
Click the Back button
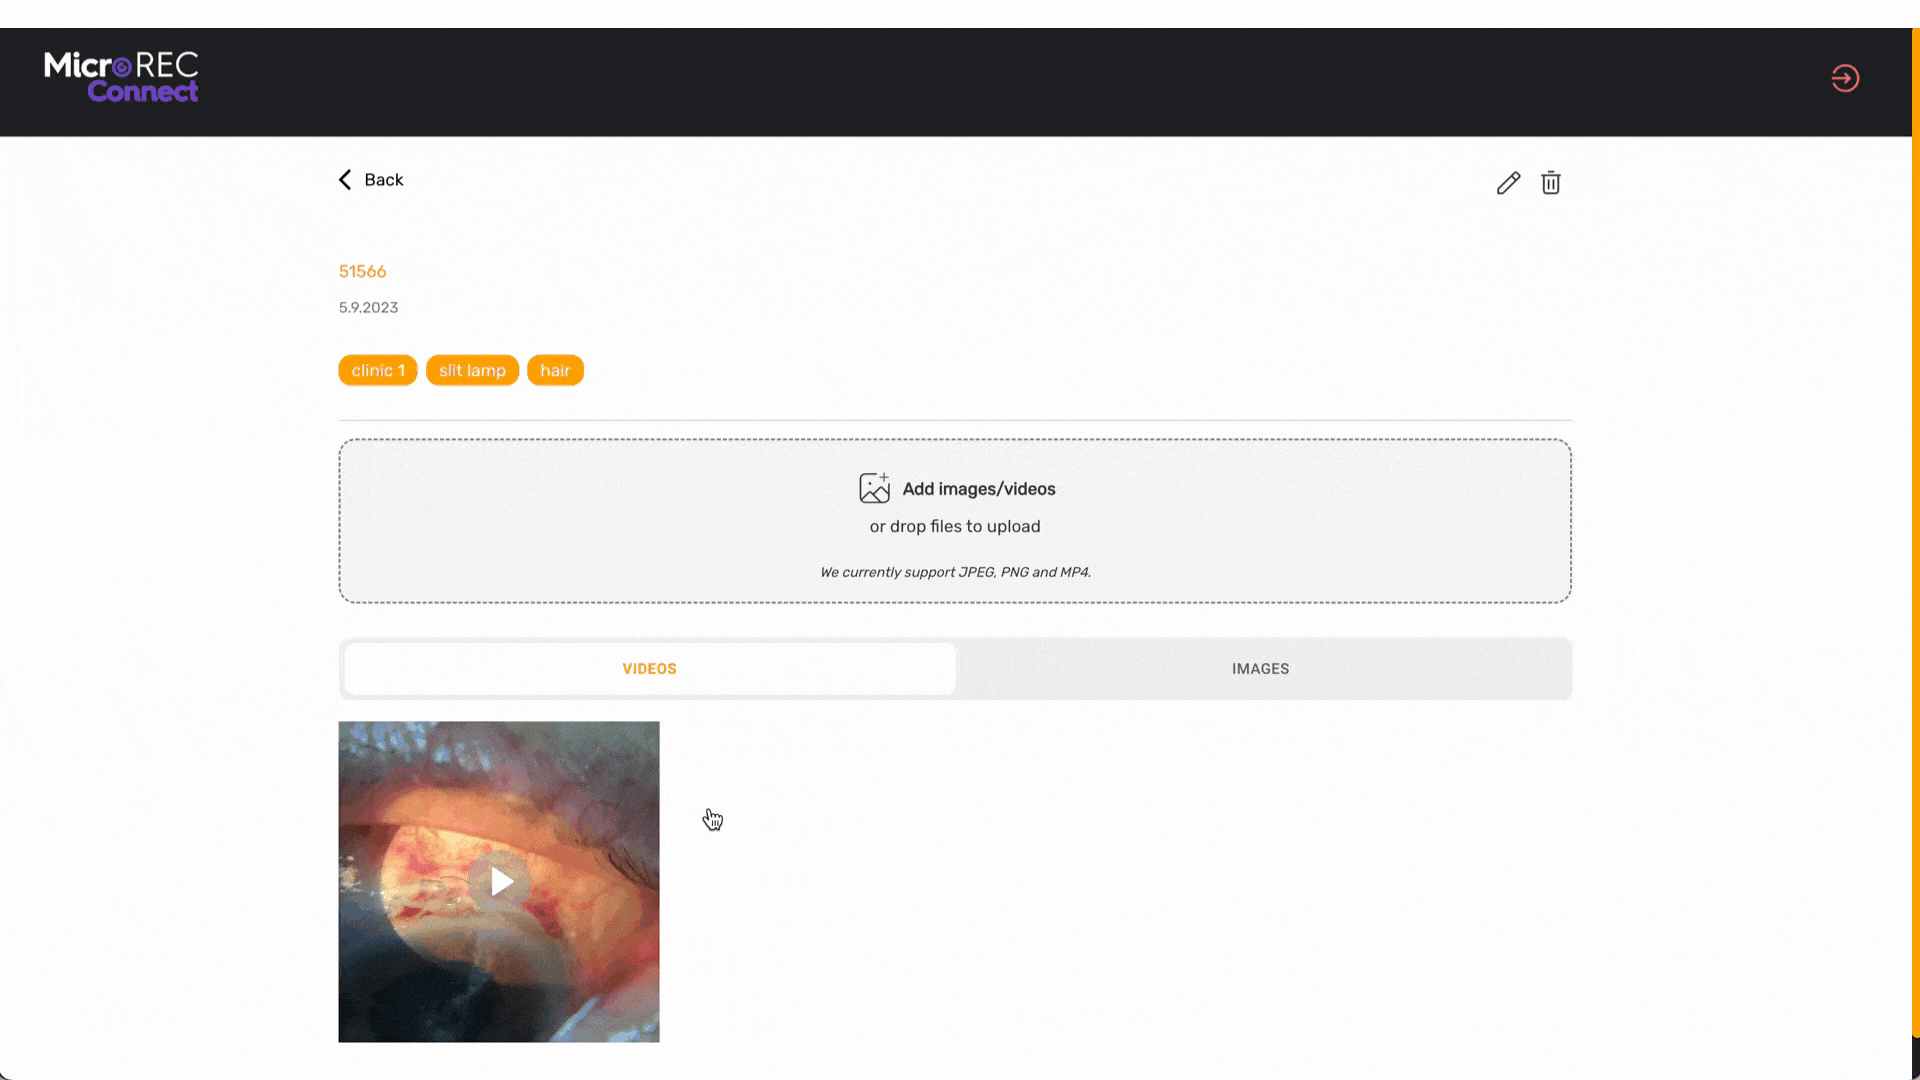point(370,179)
